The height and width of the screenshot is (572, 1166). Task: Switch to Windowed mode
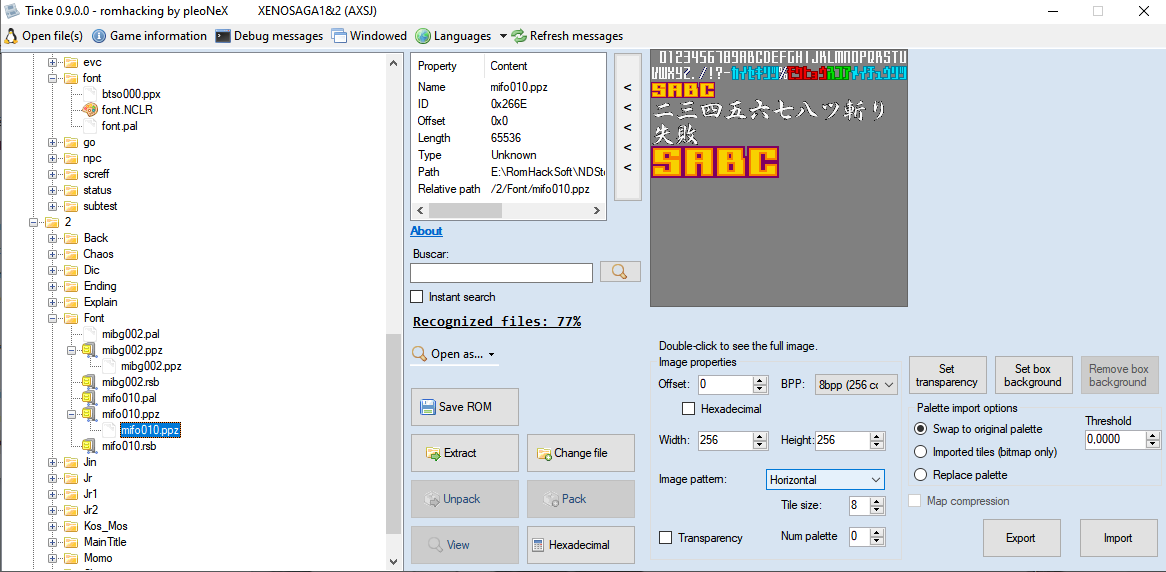(370, 36)
